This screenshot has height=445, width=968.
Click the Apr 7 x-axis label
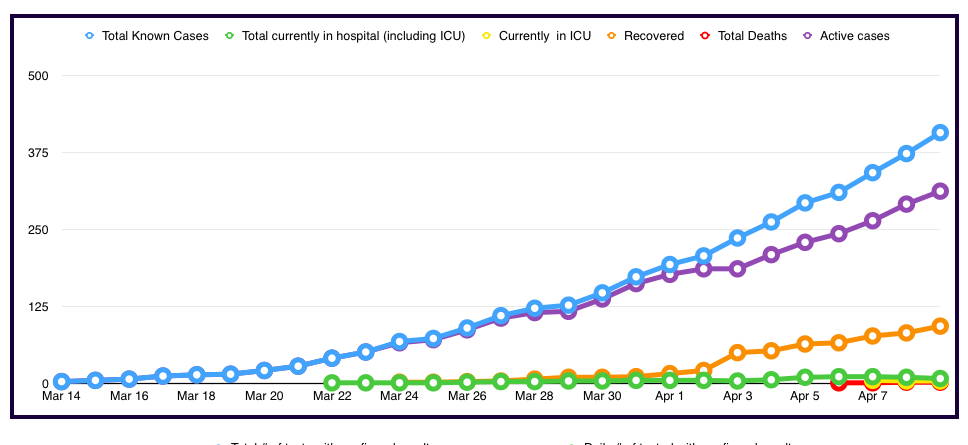[x=873, y=396]
